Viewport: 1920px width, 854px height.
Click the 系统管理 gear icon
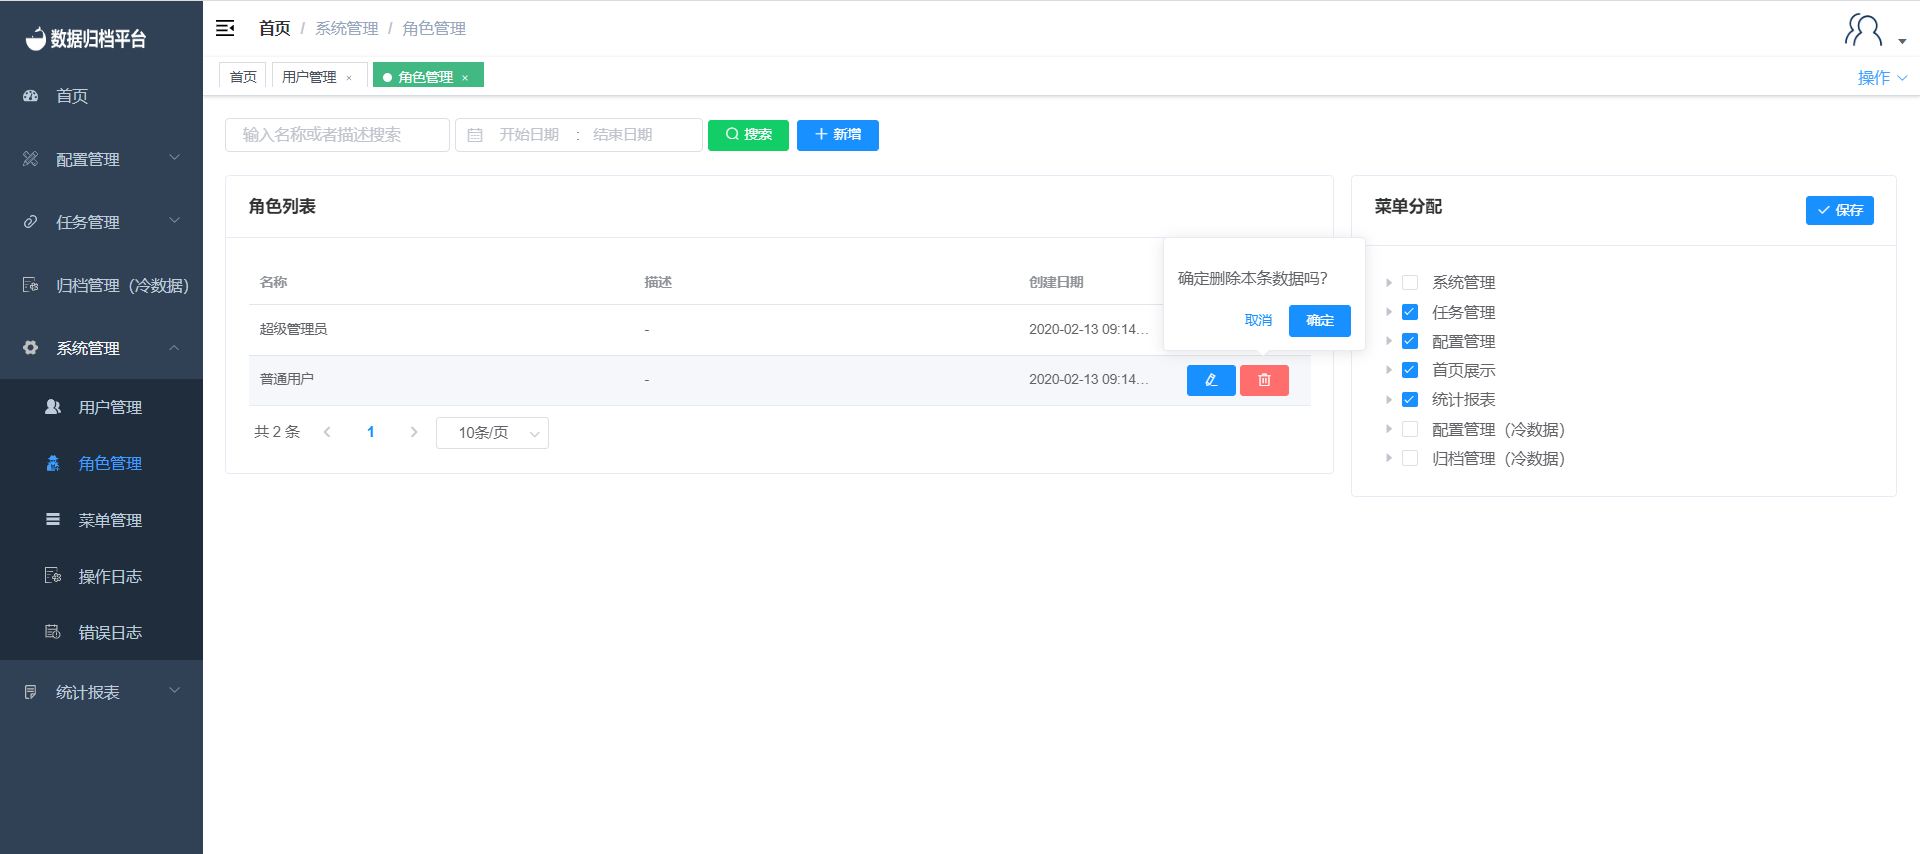30,348
